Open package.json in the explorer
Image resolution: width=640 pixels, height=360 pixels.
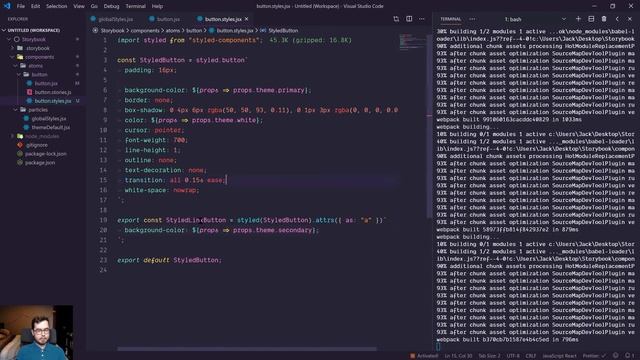pyautogui.click(x=40, y=162)
